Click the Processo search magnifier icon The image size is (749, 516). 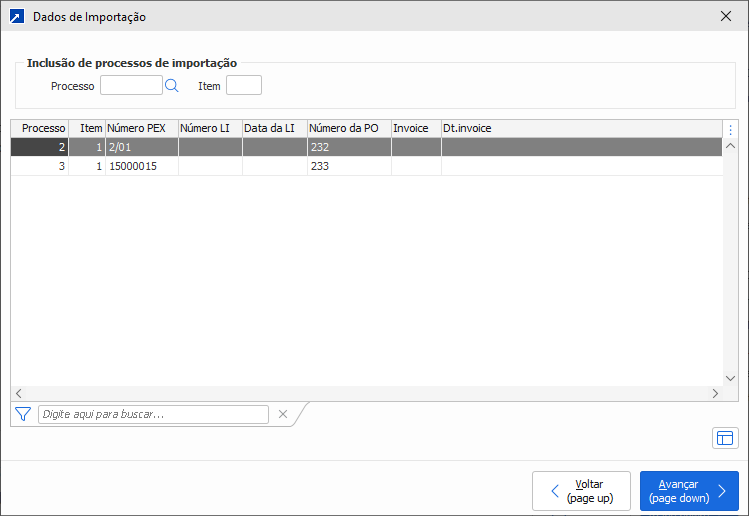pyautogui.click(x=171, y=86)
